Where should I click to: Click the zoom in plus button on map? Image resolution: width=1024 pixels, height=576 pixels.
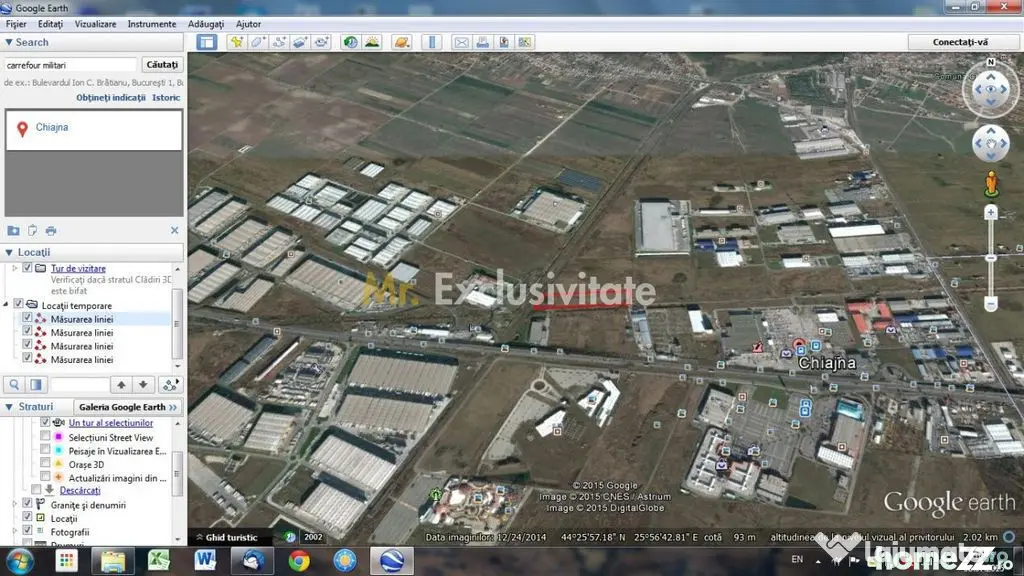pos(991,213)
